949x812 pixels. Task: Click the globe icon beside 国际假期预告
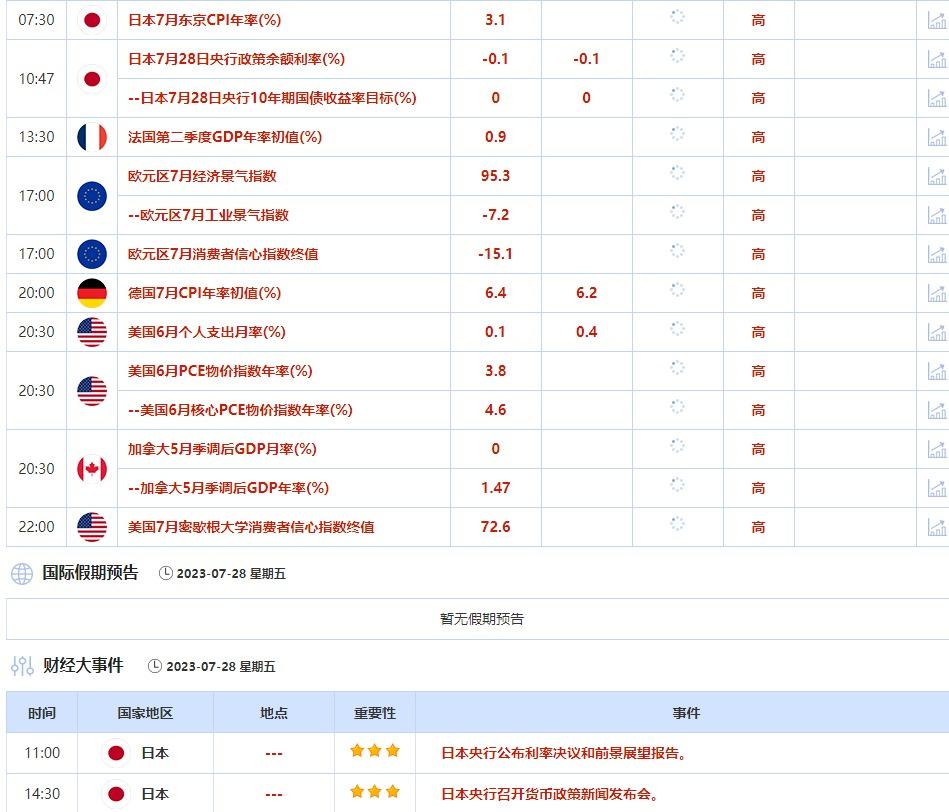point(22,574)
